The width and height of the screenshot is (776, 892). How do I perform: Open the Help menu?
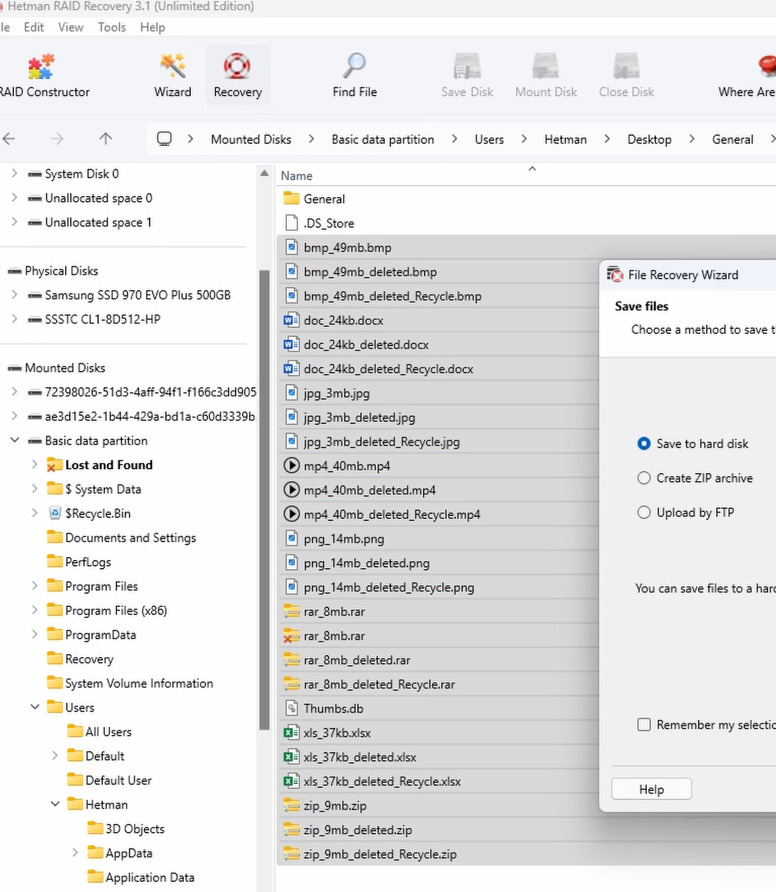pyautogui.click(x=152, y=27)
